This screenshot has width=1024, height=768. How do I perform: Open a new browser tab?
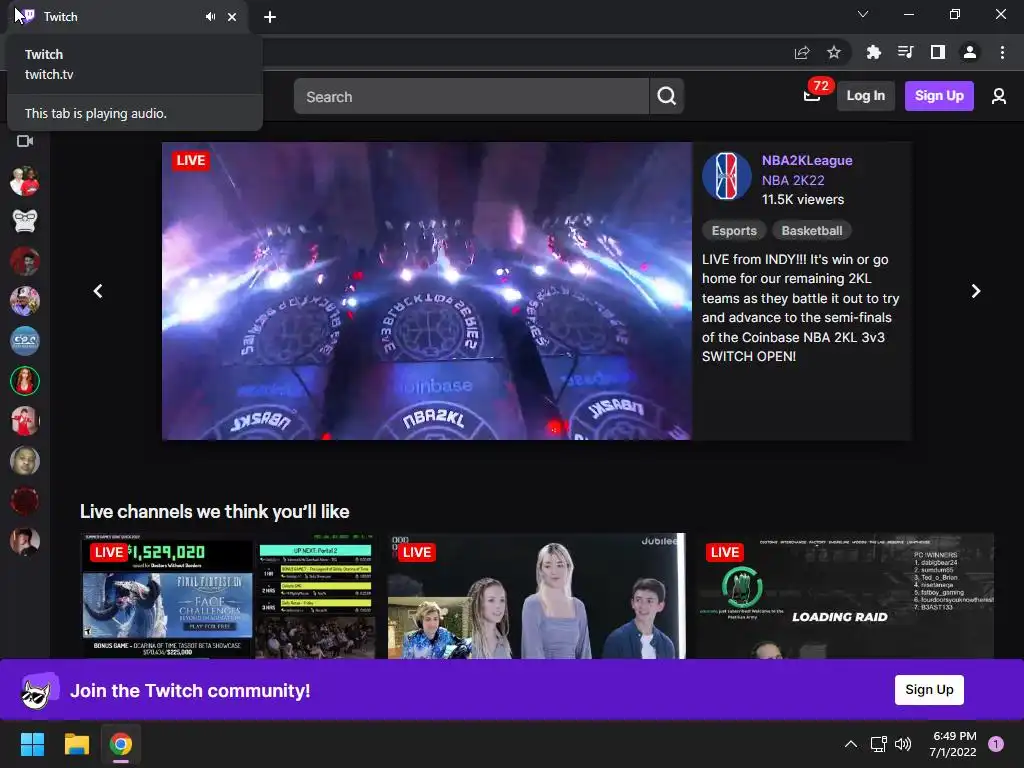(x=270, y=17)
